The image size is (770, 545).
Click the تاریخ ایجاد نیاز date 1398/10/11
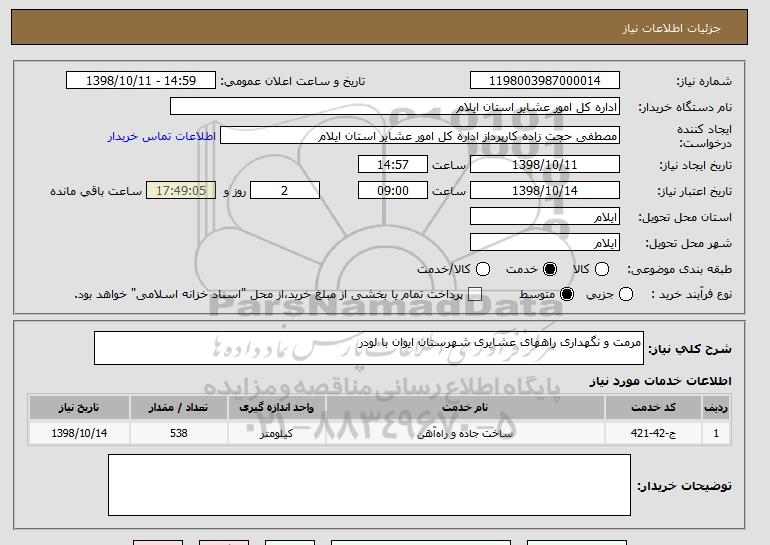pyautogui.click(x=545, y=164)
